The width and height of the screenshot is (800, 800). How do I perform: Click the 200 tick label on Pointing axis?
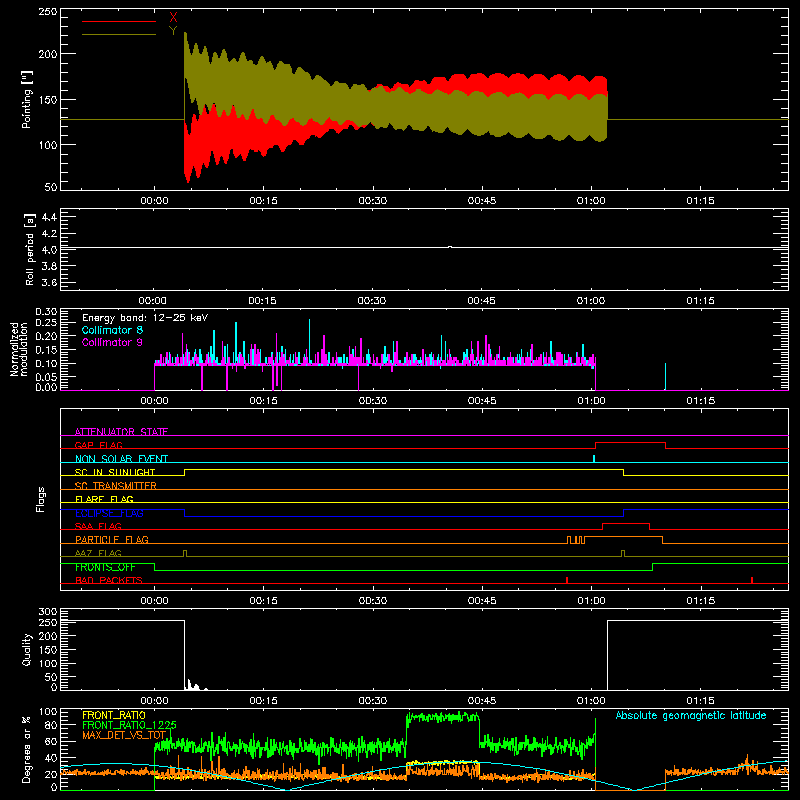click(x=47, y=54)
